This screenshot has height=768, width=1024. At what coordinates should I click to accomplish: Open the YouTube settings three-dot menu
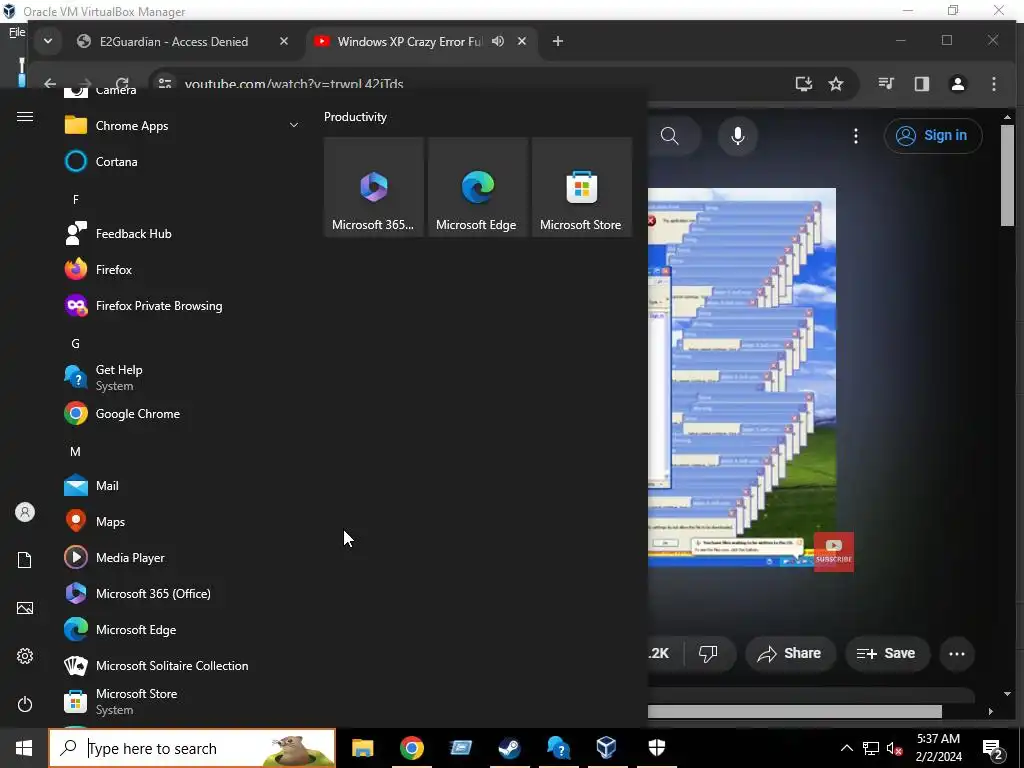click(856, 136)
